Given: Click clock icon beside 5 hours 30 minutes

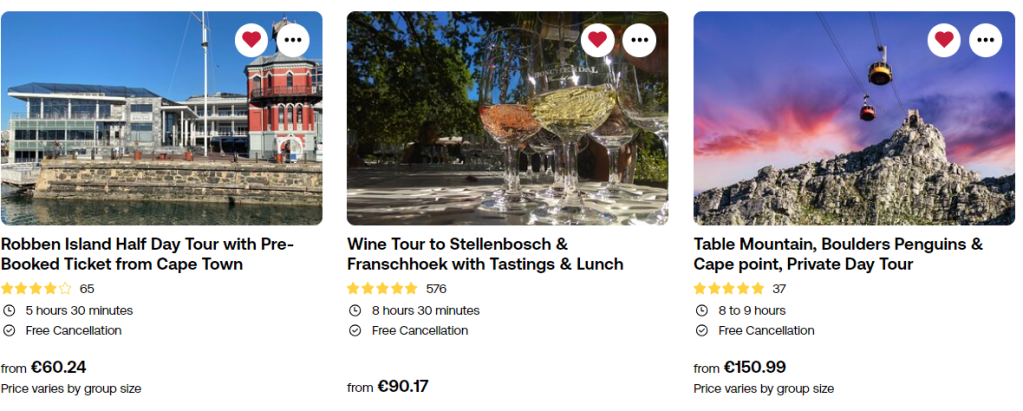Looking at the screenshot, I should coord(9,310).
